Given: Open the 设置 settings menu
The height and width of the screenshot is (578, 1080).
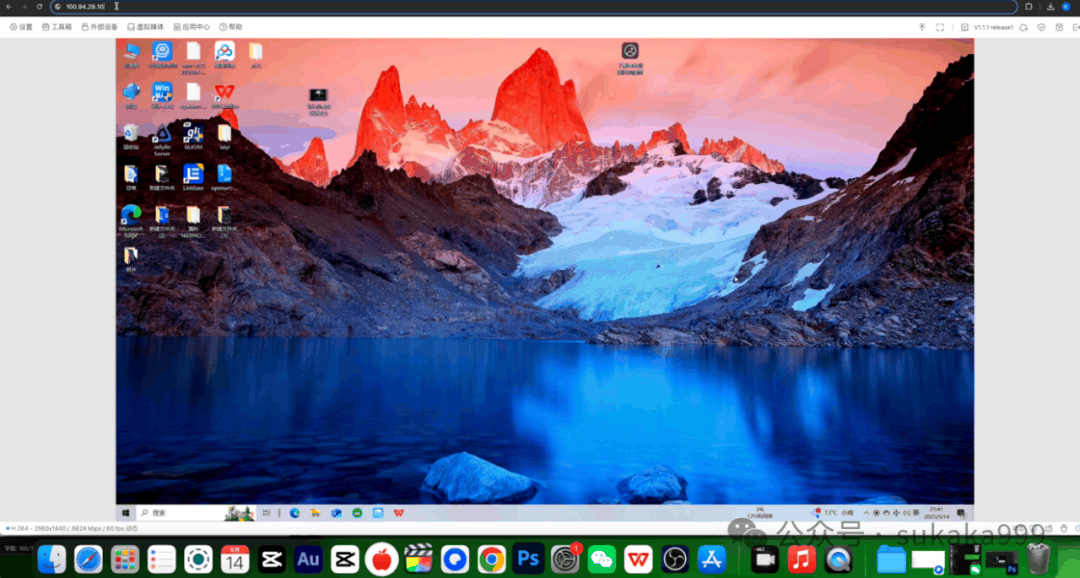Looking at the screenshot, I should 21,27.
